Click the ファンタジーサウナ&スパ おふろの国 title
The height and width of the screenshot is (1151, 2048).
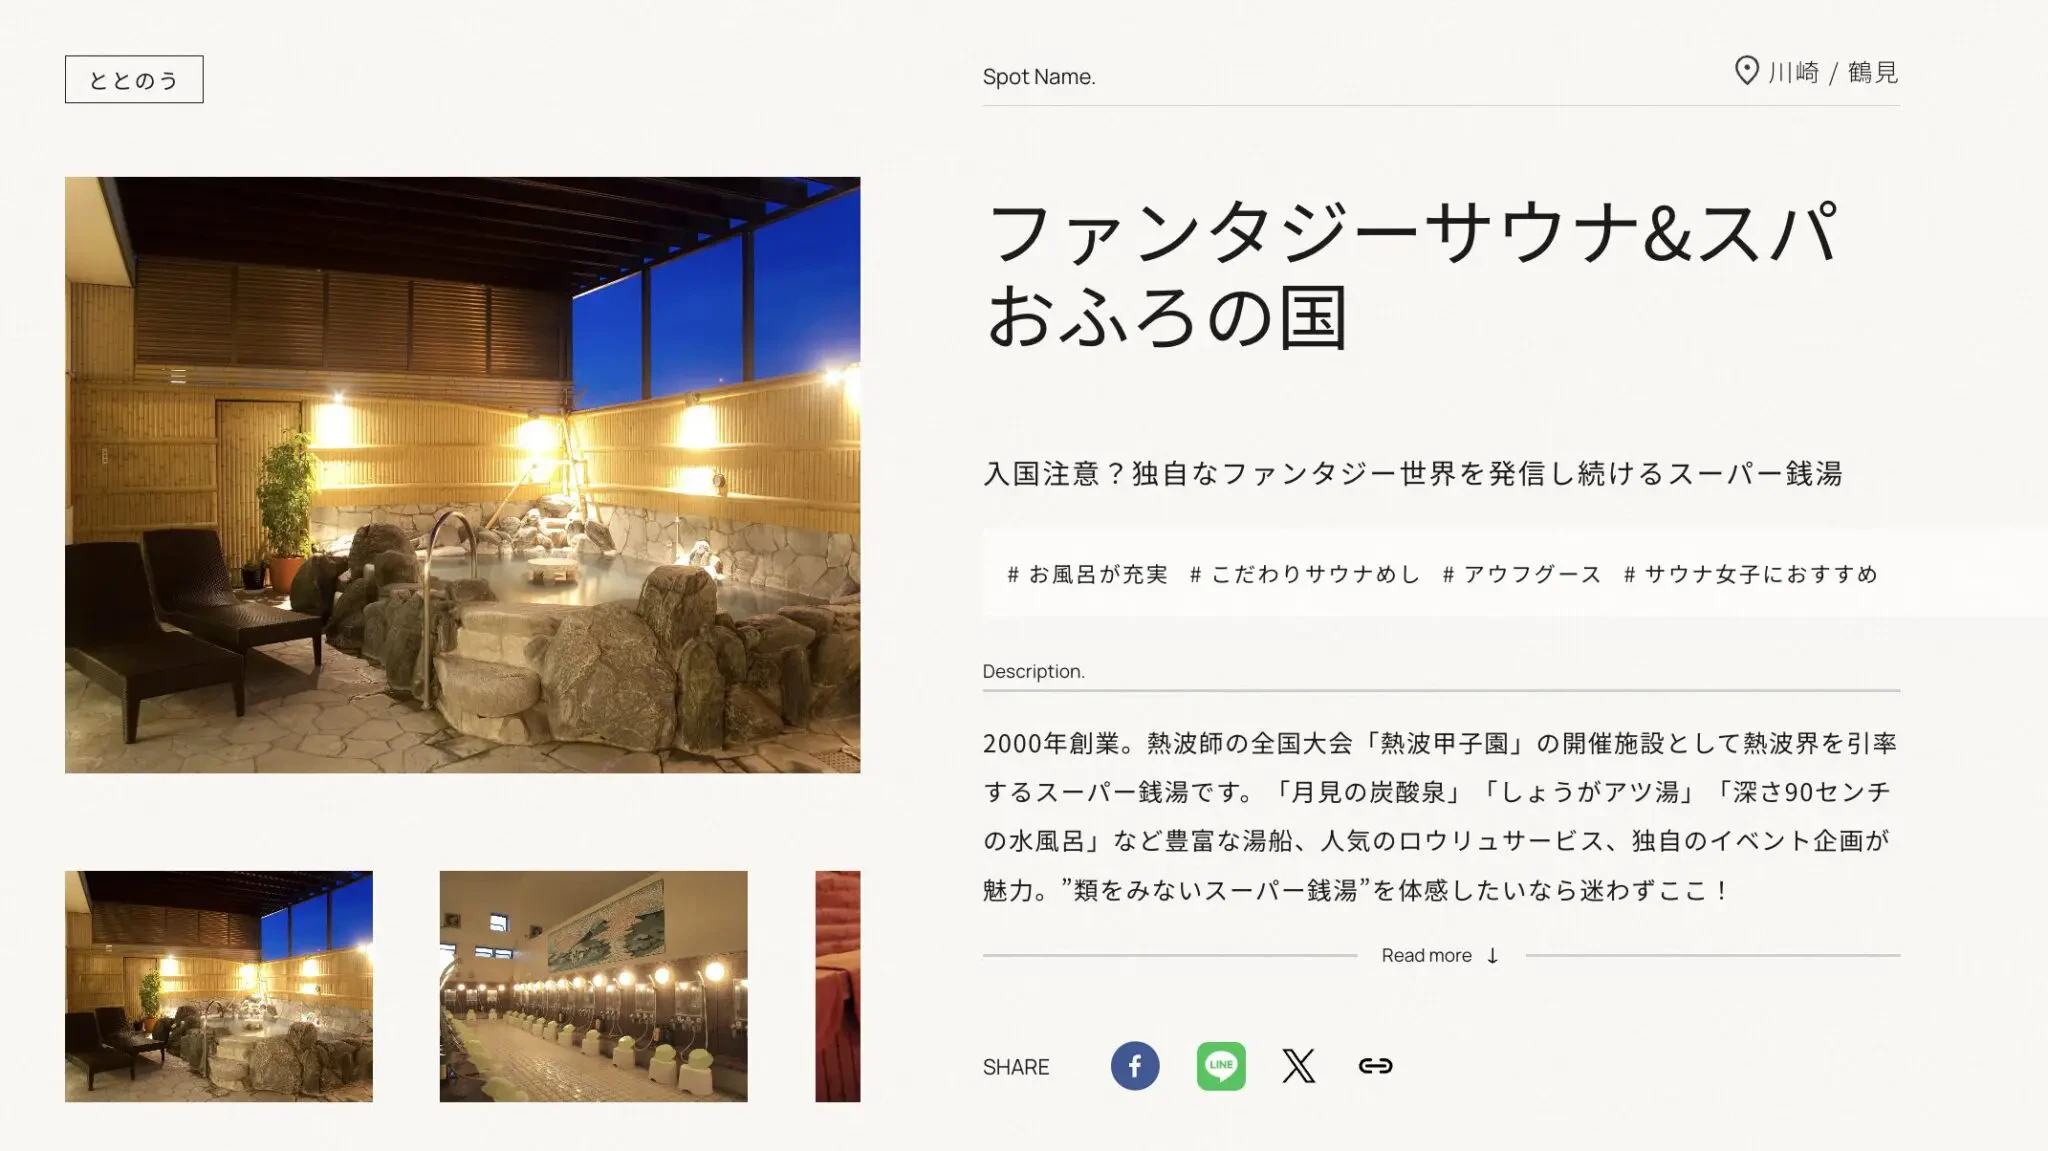(1412, 275)
